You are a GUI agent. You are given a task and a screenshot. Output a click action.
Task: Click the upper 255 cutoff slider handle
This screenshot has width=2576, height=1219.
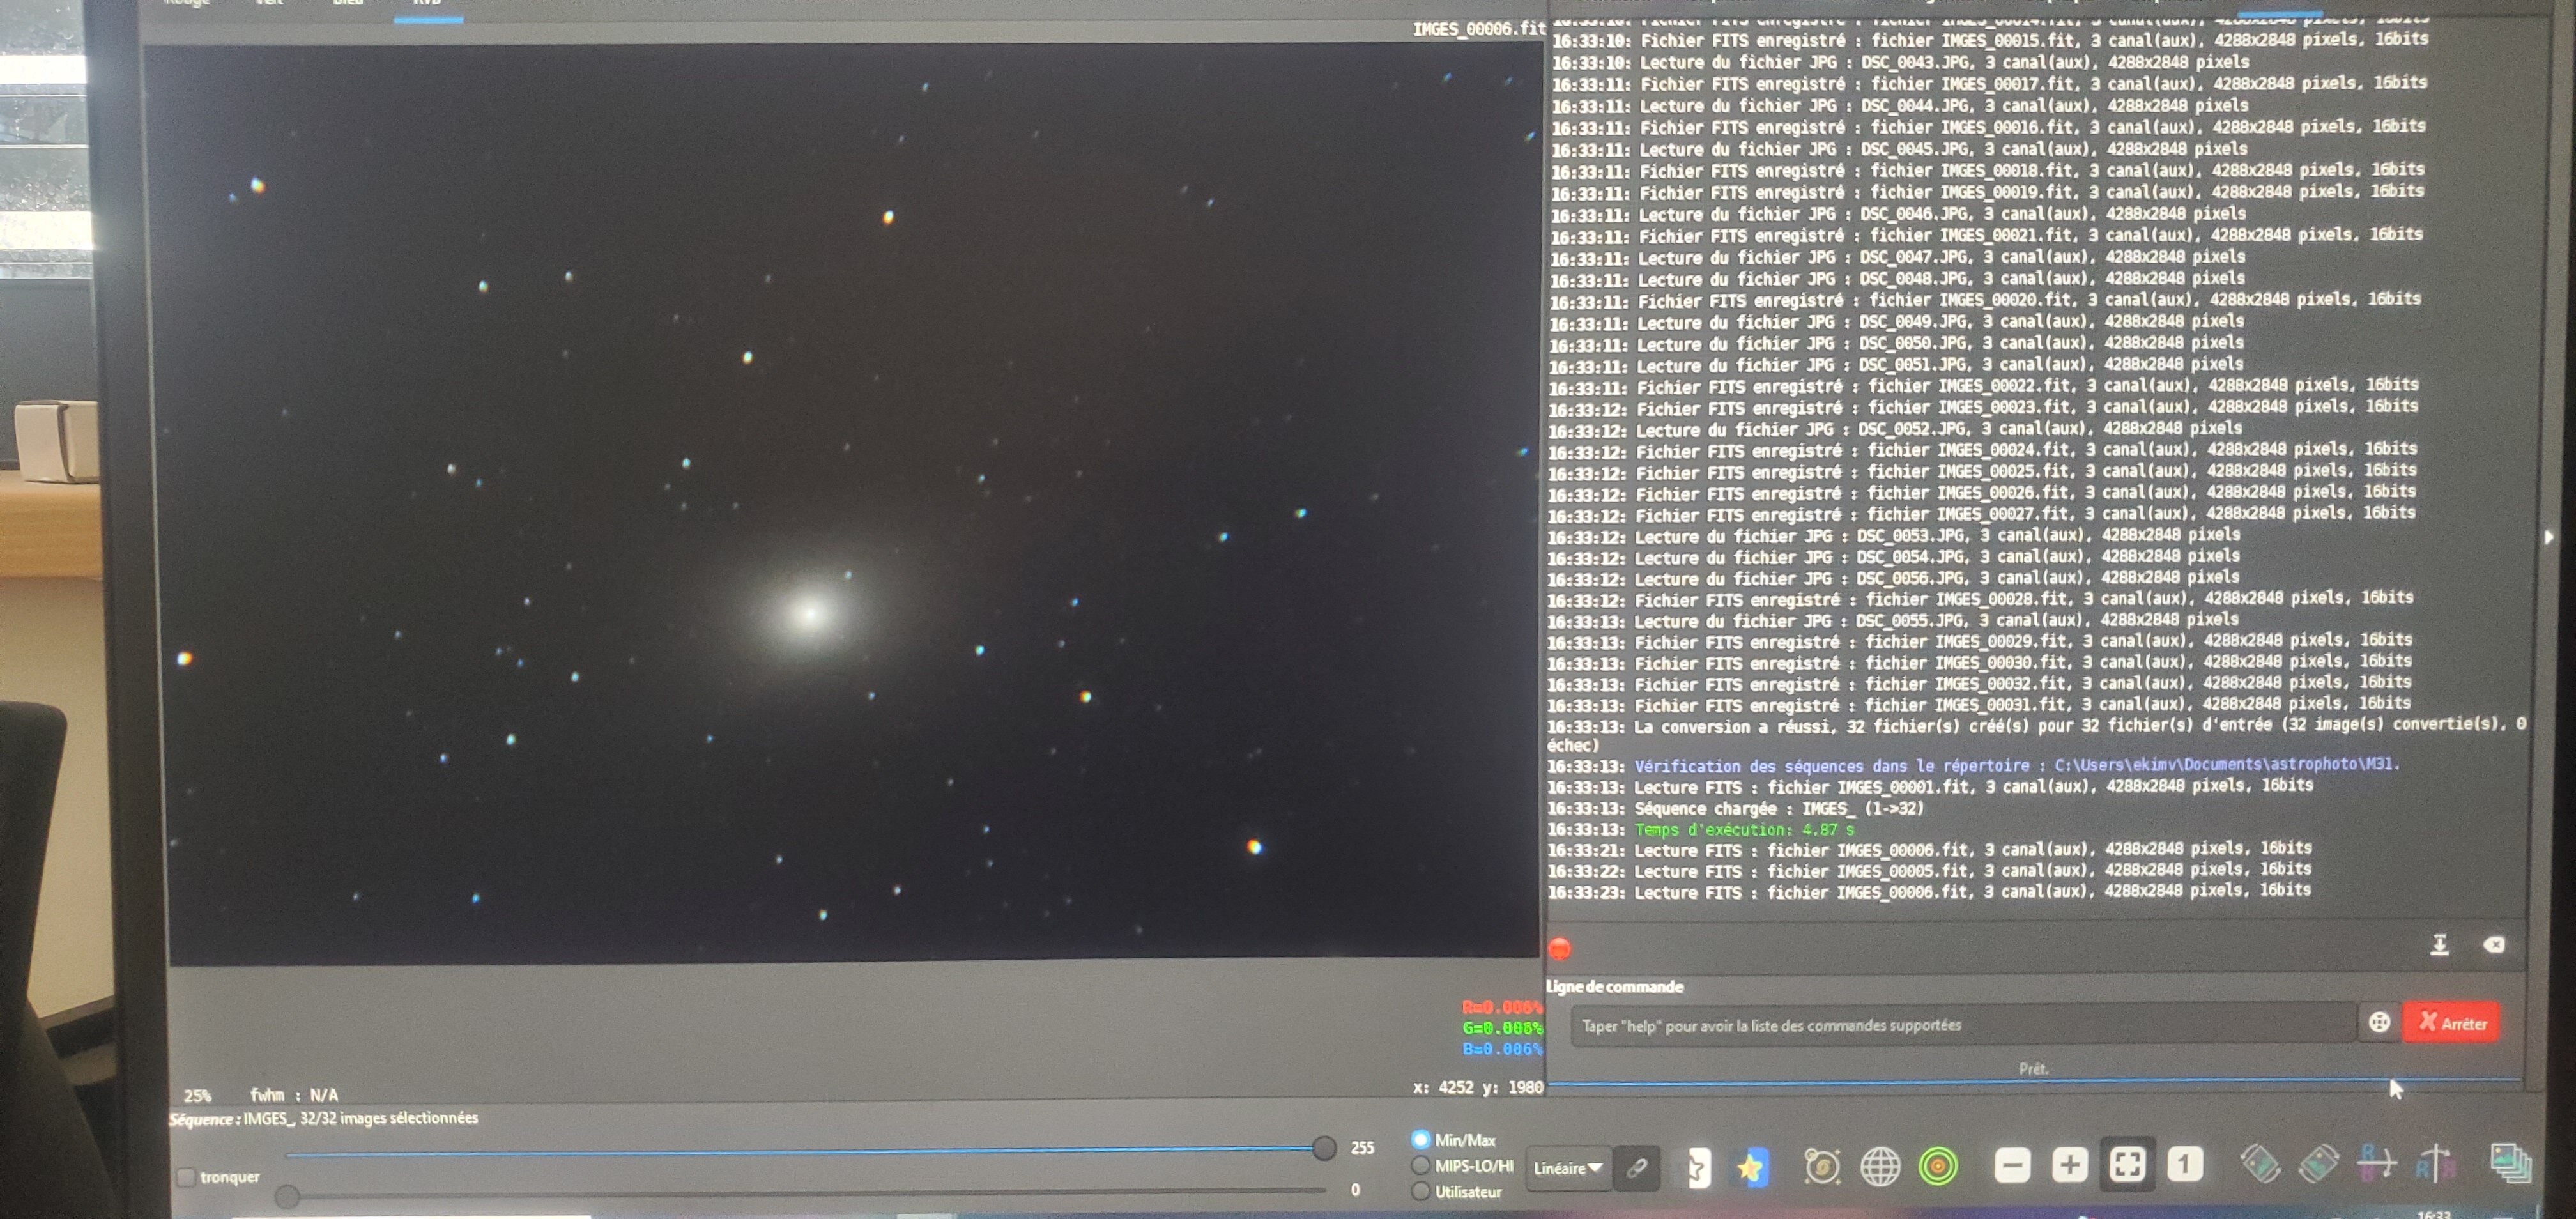(x=1324, y=1148)
